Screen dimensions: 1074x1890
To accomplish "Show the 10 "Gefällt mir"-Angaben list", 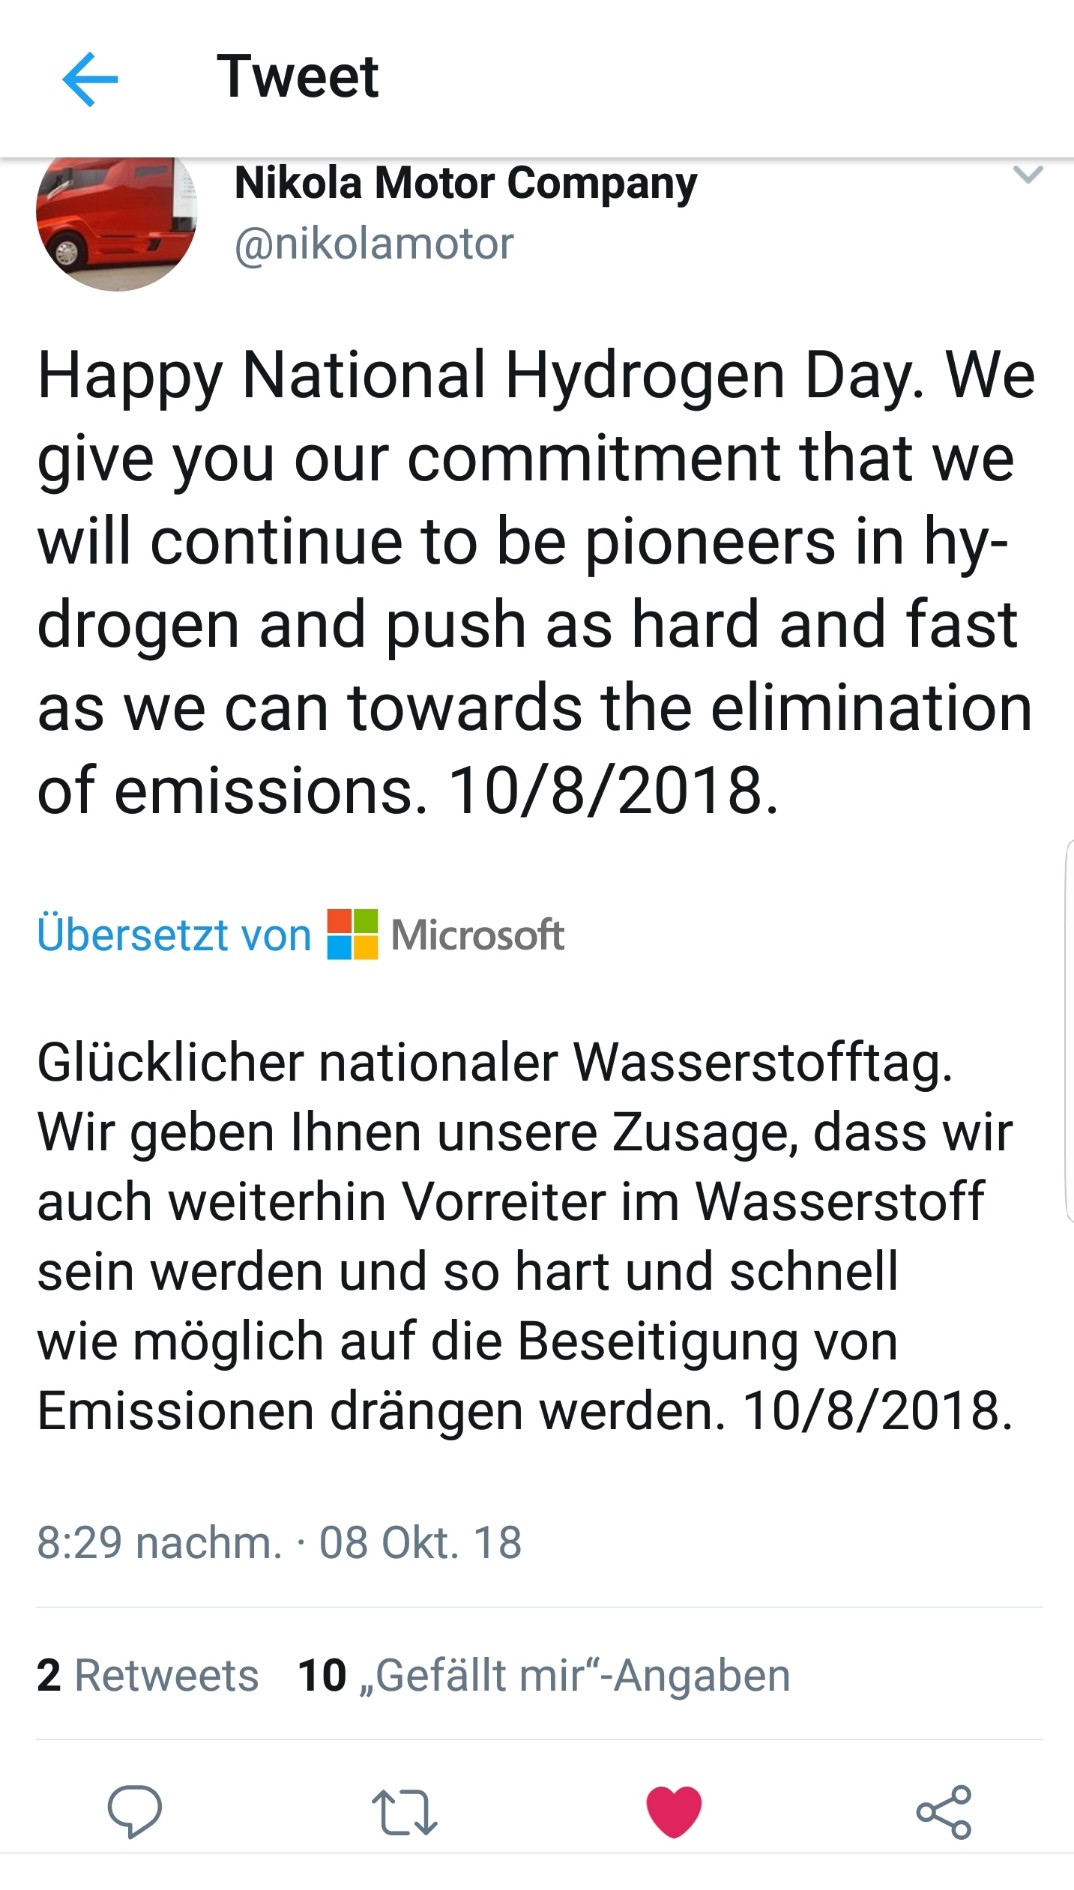I will (x=544, y=1675).
